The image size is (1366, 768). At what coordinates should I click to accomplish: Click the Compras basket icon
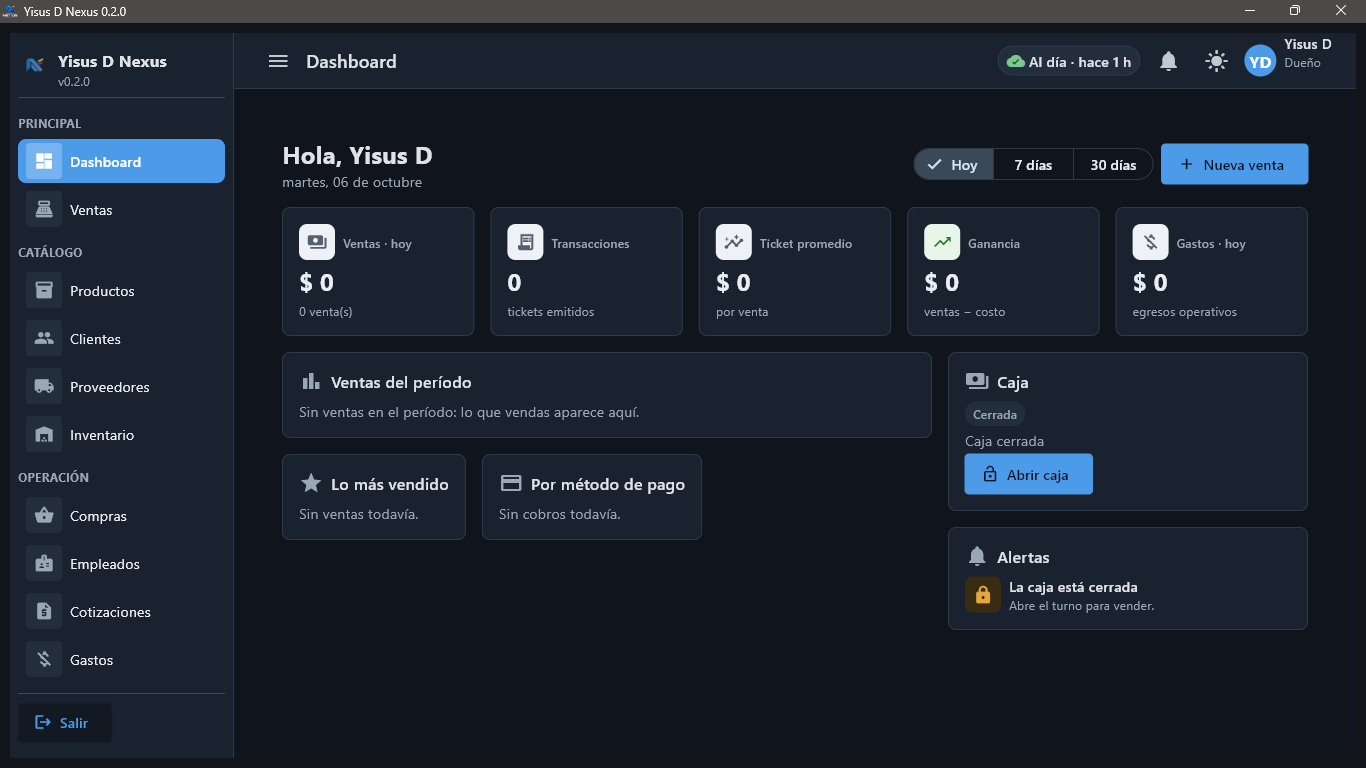(44, 516)
